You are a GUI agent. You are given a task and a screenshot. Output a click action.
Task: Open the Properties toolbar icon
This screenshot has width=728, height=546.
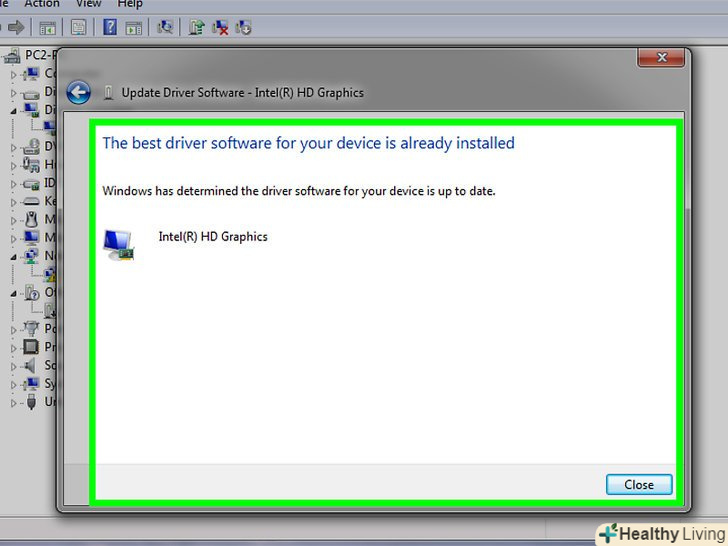click(x=78, y=27)
